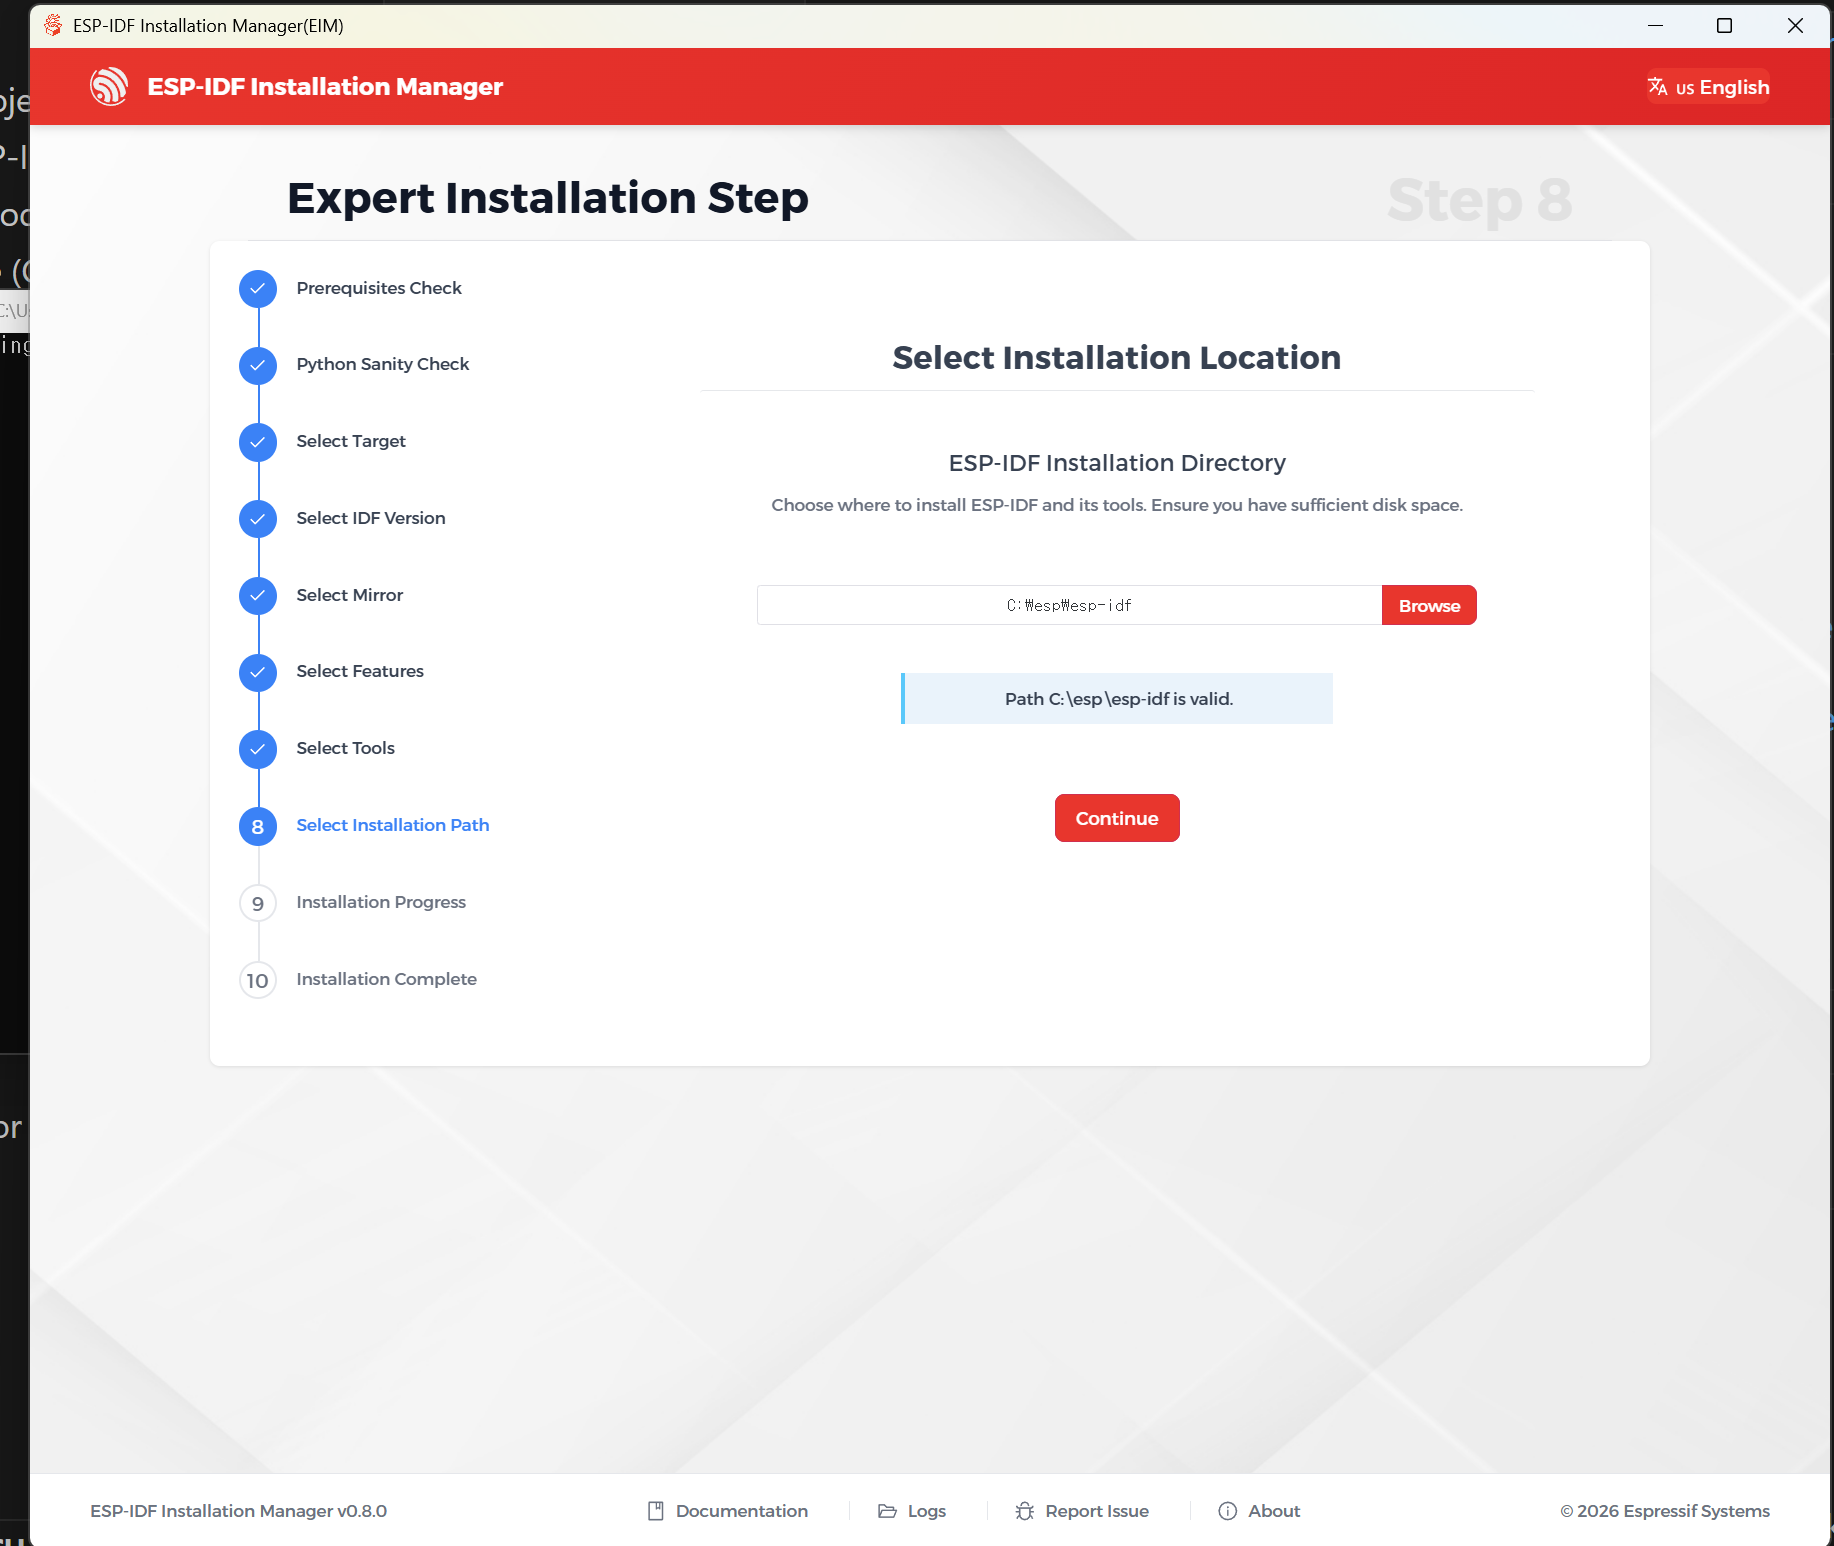Click the step 8 number circle
Screen dimensions: 1834x1546
pos(258,826)
